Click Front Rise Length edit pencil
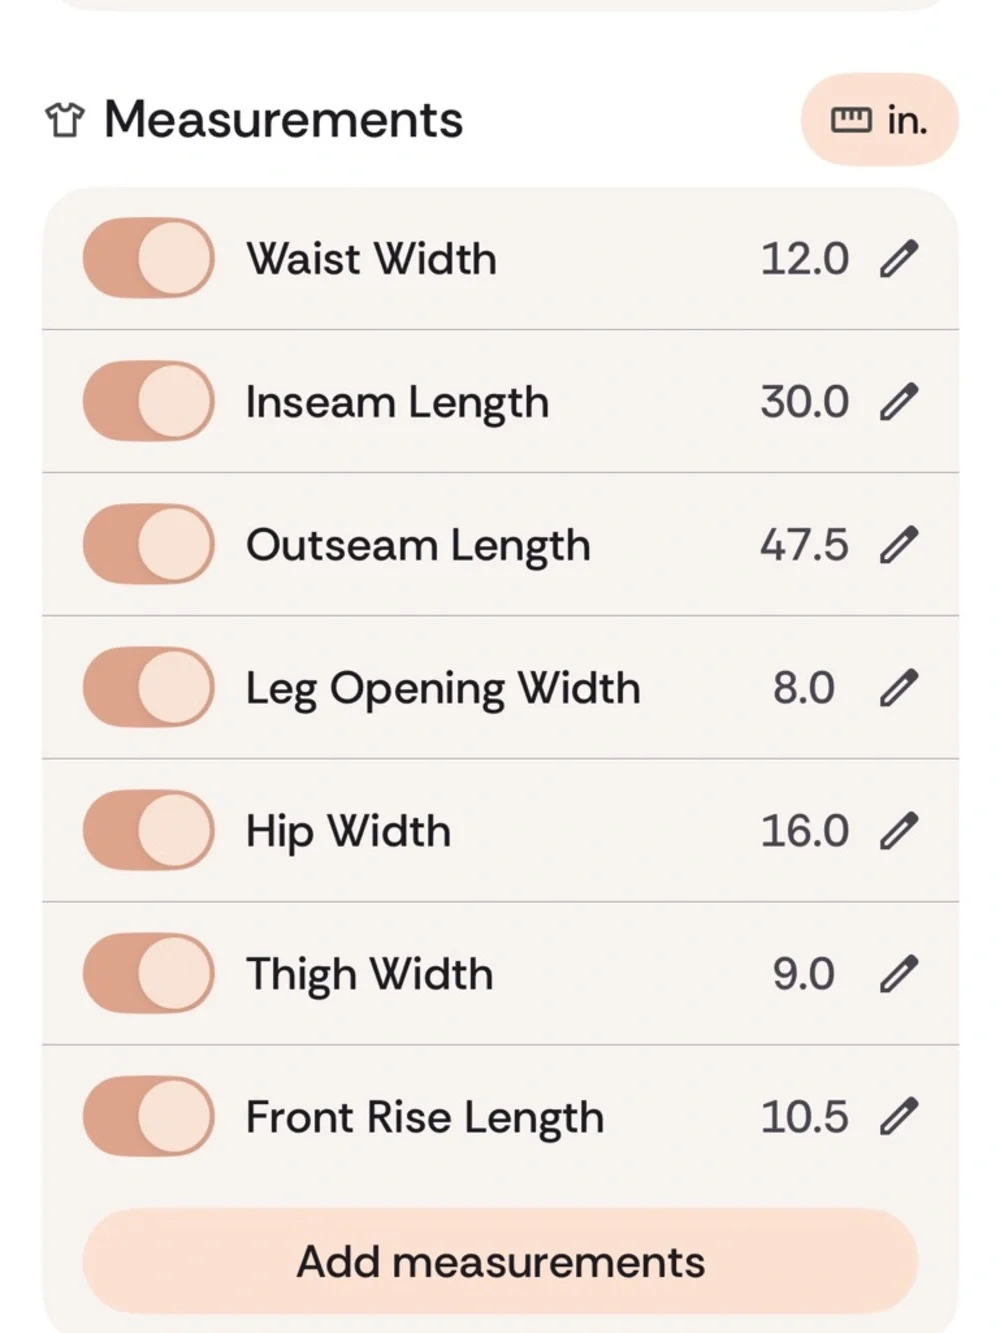Image resolution: width=1000 pixels, height=1333 pixels. click(x=898, y=1117)
